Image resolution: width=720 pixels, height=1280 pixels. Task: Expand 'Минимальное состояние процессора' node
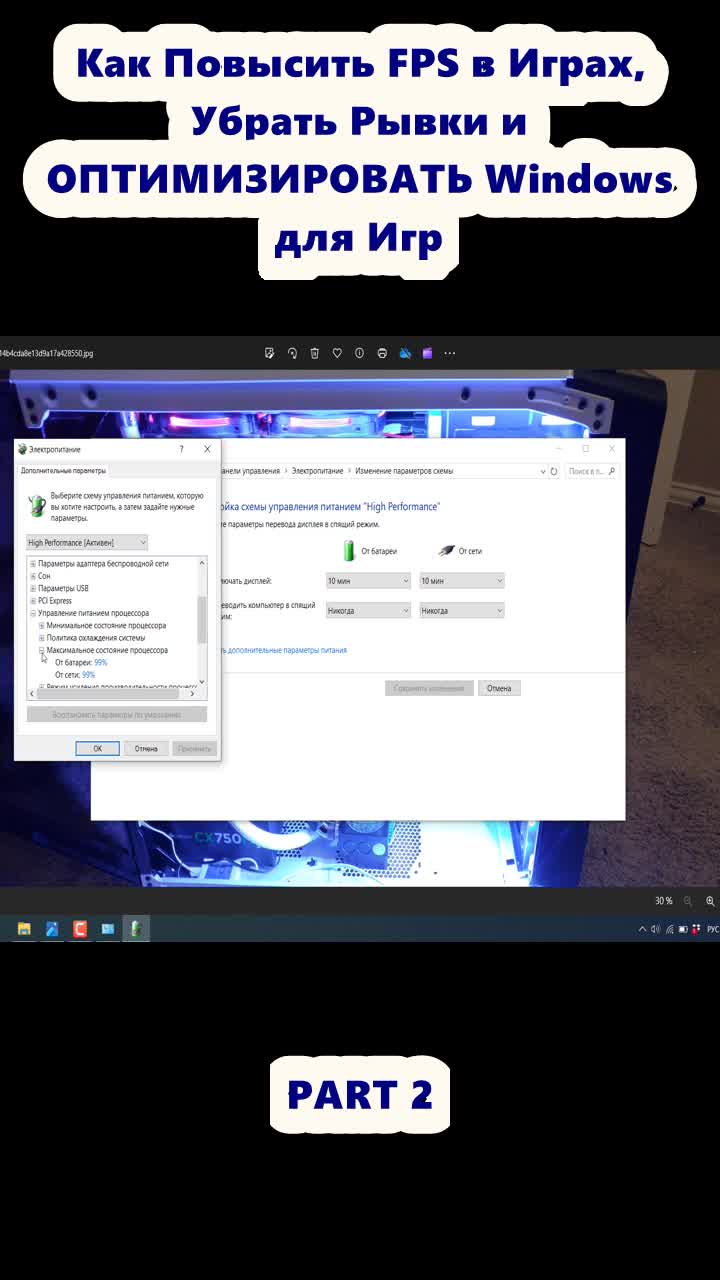click(41, 625)
